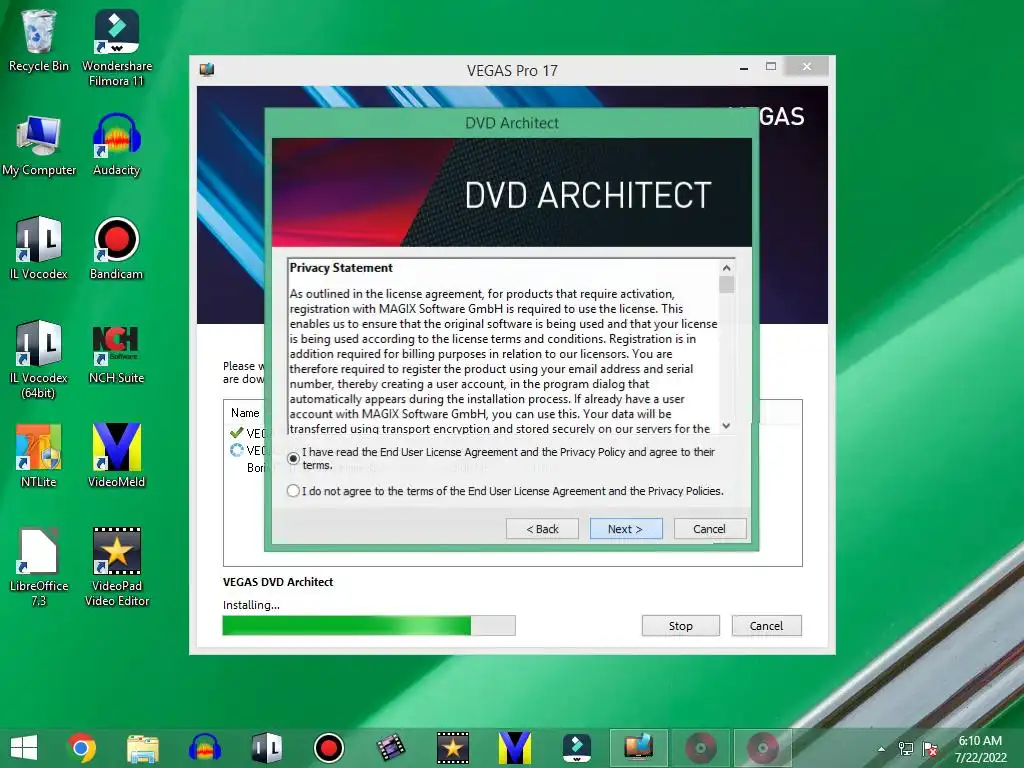Click Stop in VEGAS Pro 17 installer
This screenshot has height=768, width=1024.
point(680,626)
